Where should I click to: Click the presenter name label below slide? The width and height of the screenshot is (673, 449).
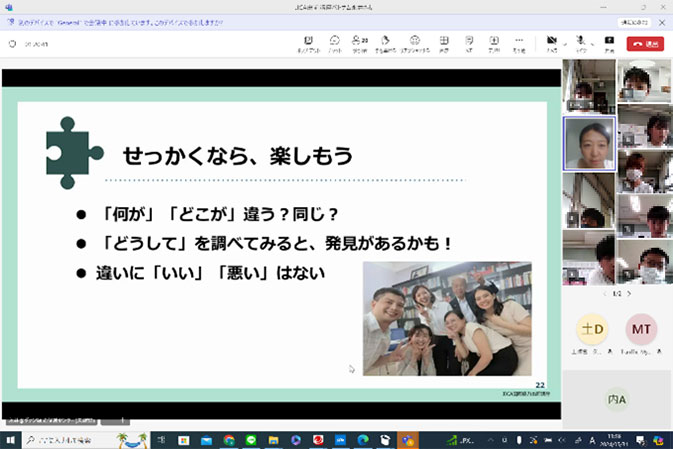pyautogui.click(x=51, y=421)
